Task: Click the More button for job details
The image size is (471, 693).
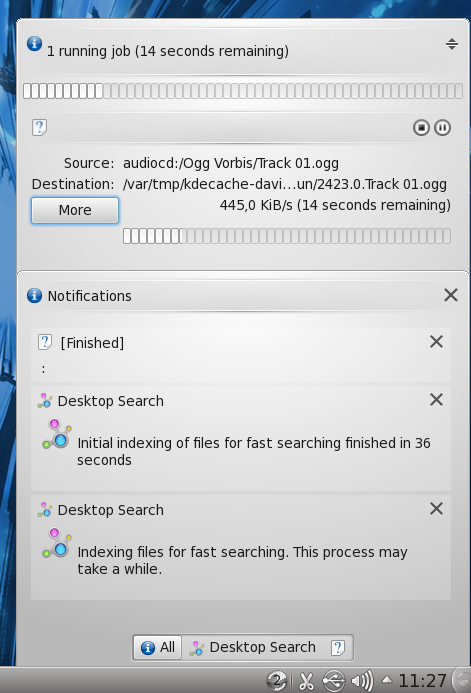Action: (75, 210)
